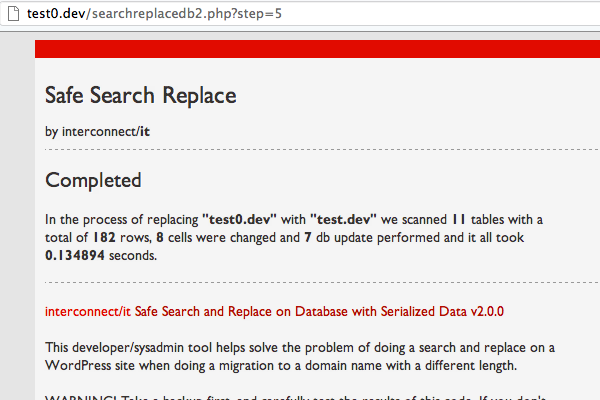This screenshot has height=400, width=600.
Task: Click the 'This developer/sysadmin tool helps' paragraph
Action: click(300, 356)
